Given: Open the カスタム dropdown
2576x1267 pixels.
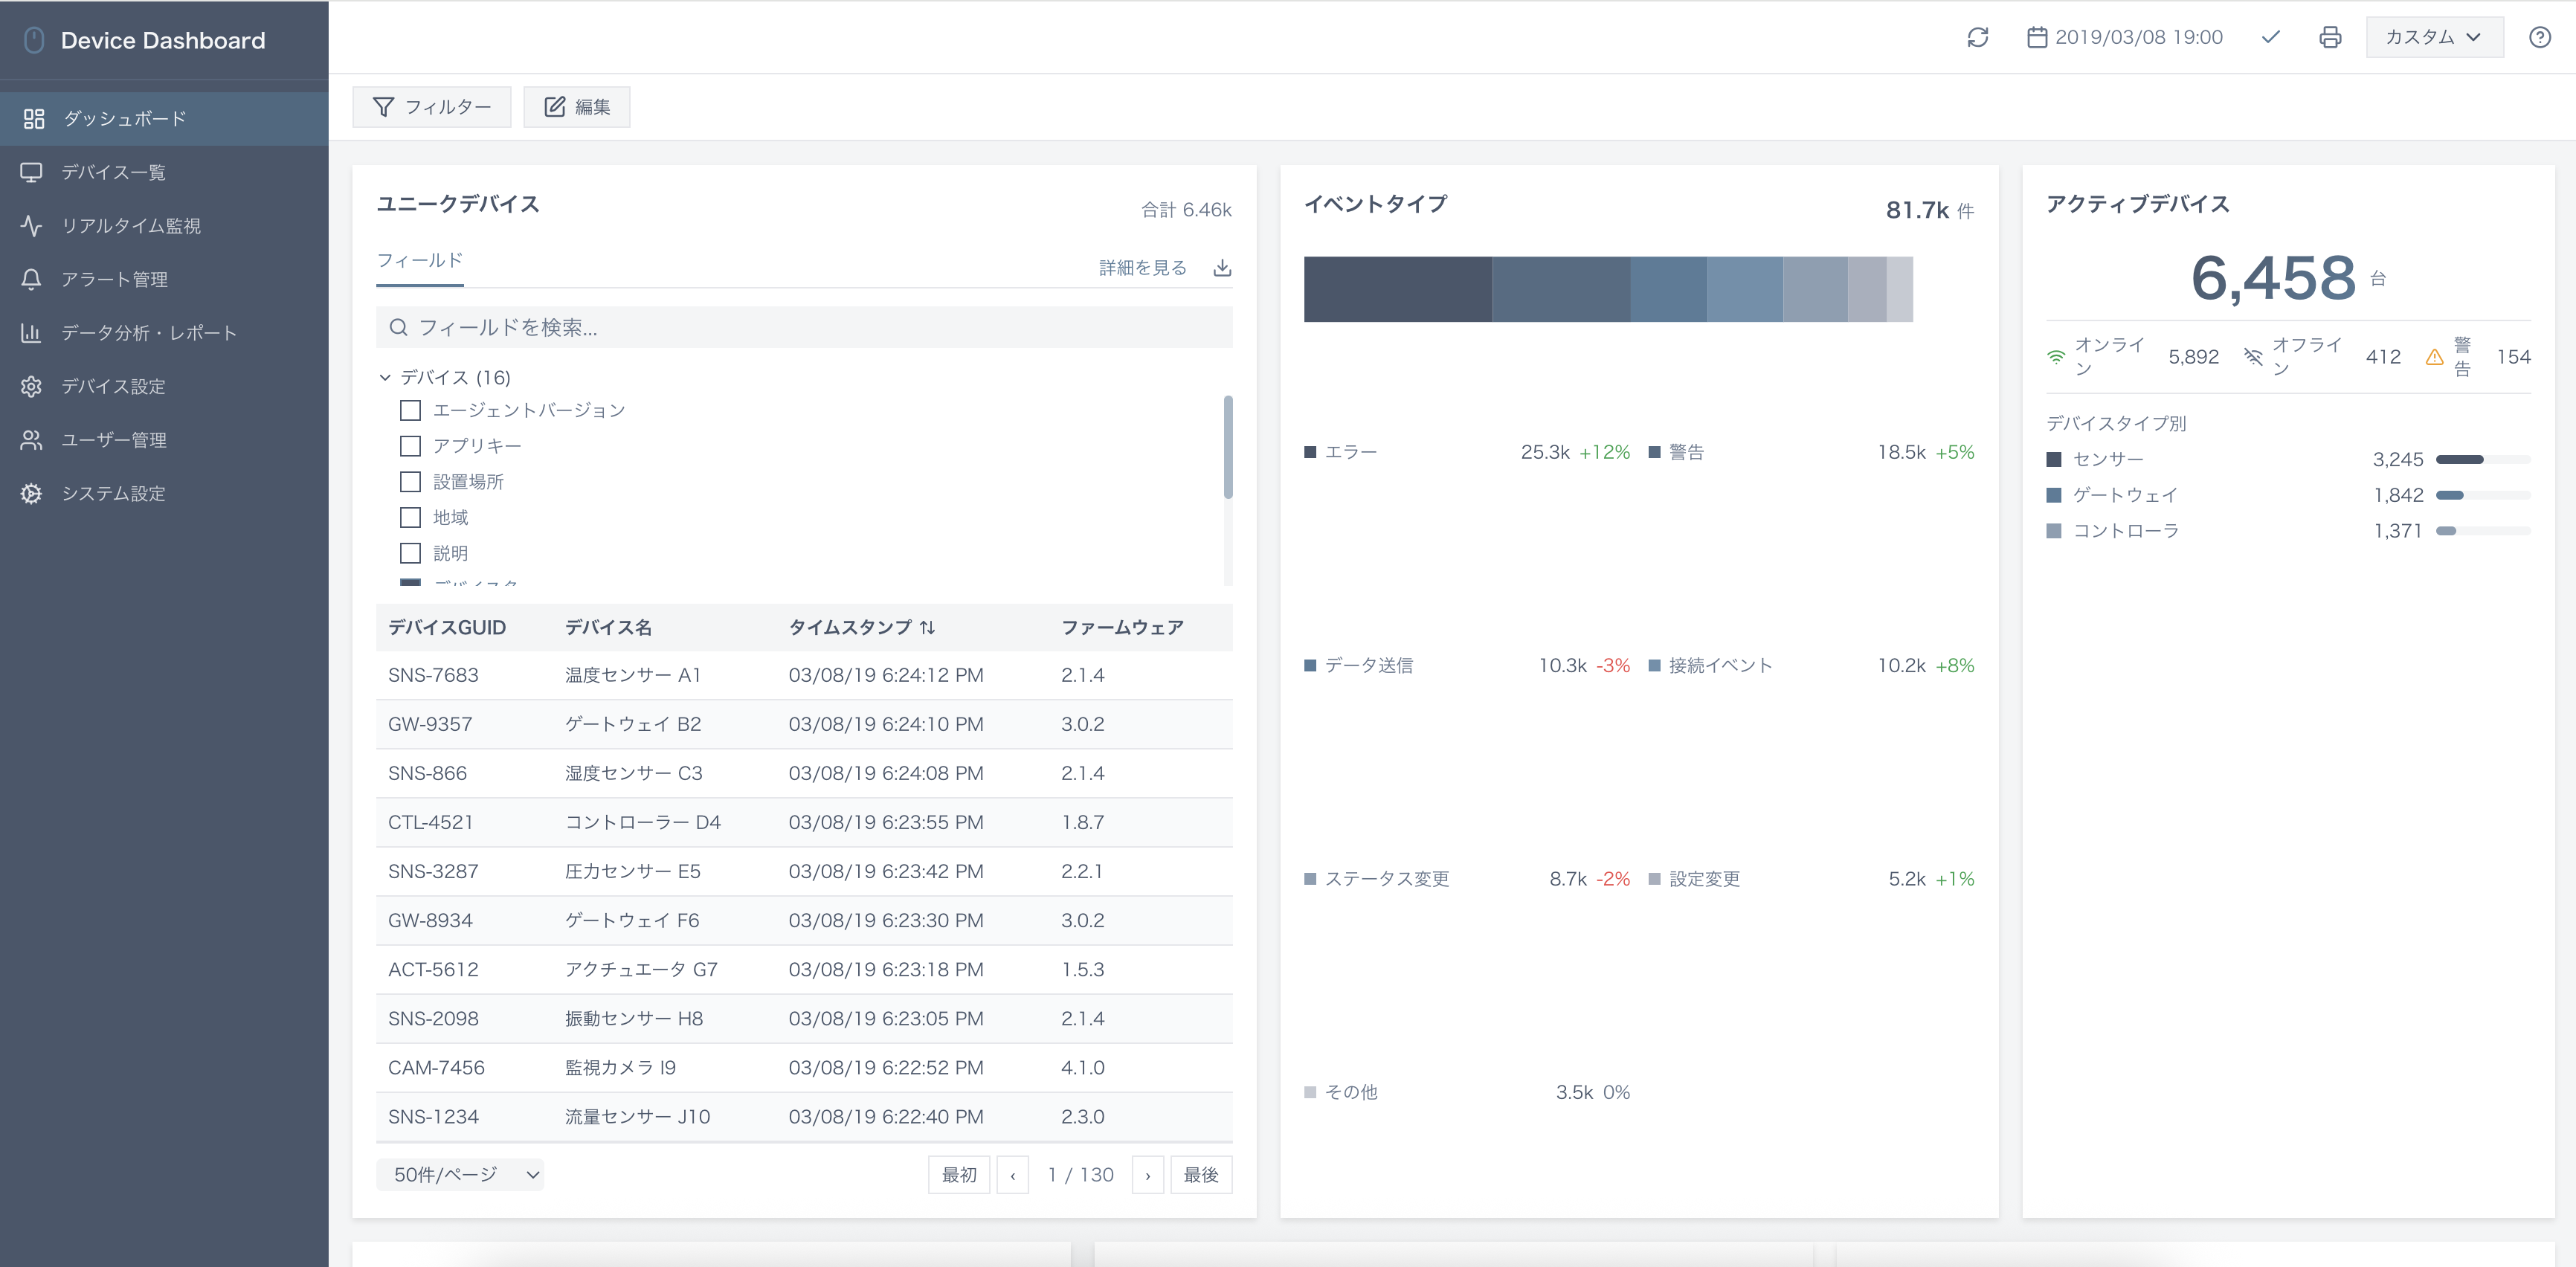Looking at the screenshot, I should tap(2434, 37).
